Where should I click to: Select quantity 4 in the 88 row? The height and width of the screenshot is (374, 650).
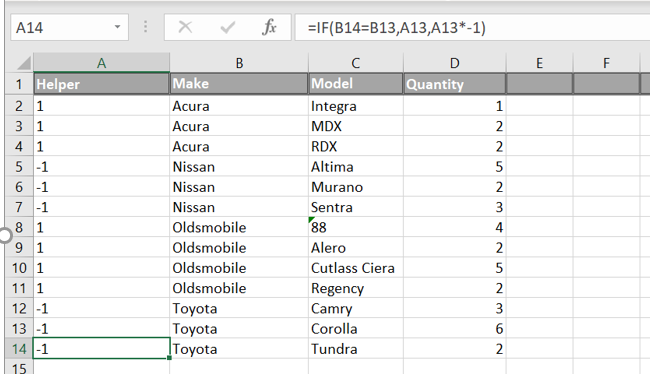pyautogui.click(x=455, y=227)
